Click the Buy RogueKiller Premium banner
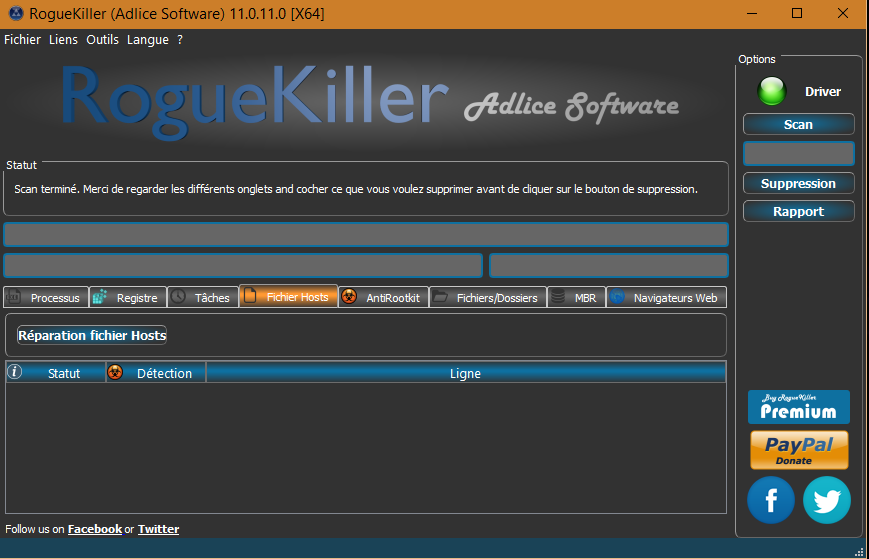The image size is (869, 559). click(799, 407)
